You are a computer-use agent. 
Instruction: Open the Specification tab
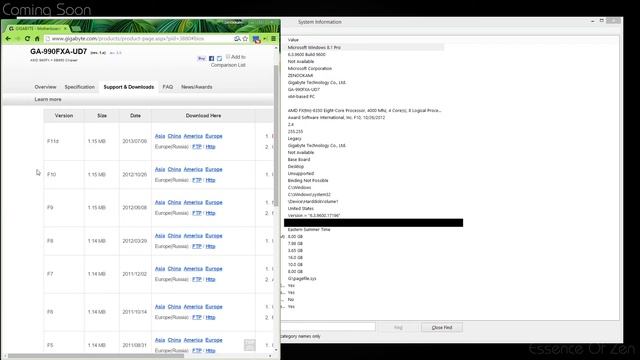coord(80,87)
